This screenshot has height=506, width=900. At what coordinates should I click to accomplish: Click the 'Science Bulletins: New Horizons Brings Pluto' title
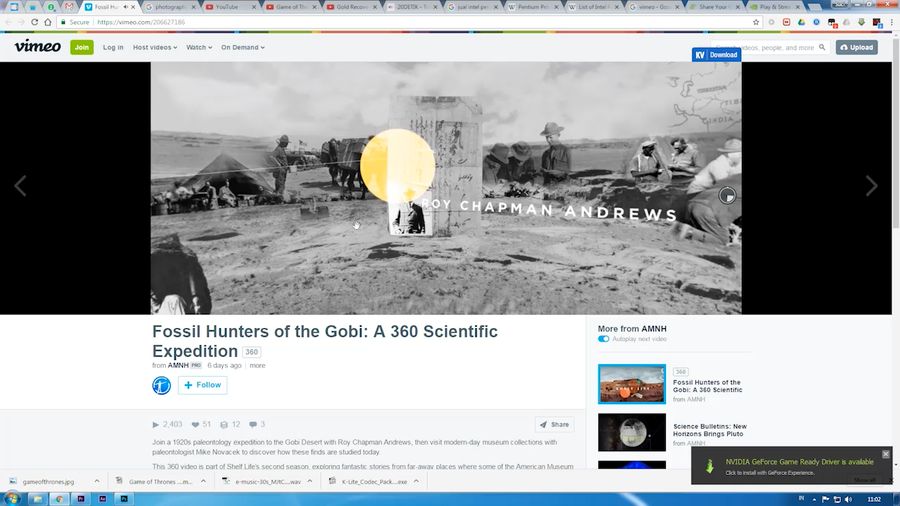[710, 430]
